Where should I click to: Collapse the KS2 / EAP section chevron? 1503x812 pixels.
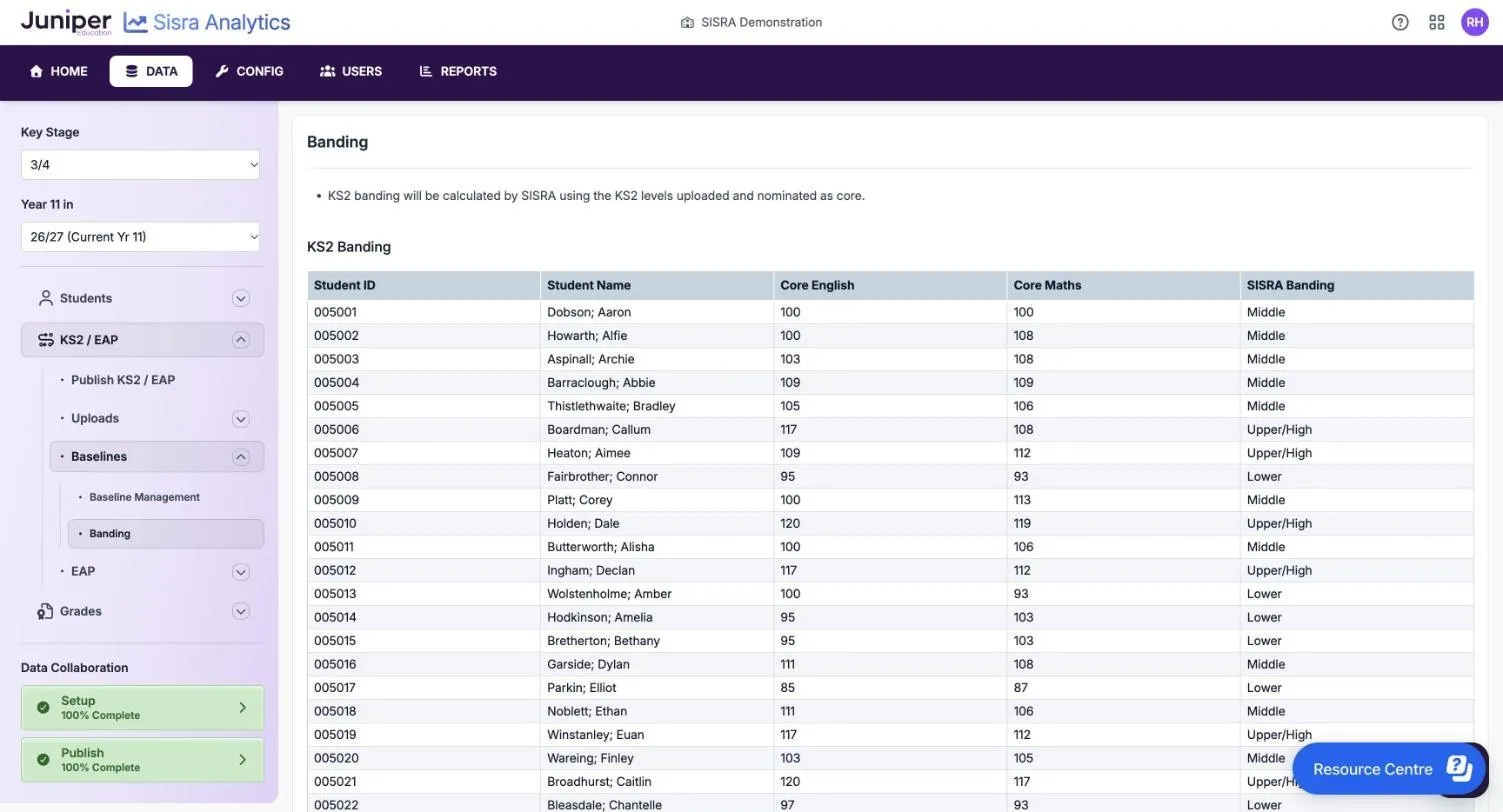pos(240,340)
